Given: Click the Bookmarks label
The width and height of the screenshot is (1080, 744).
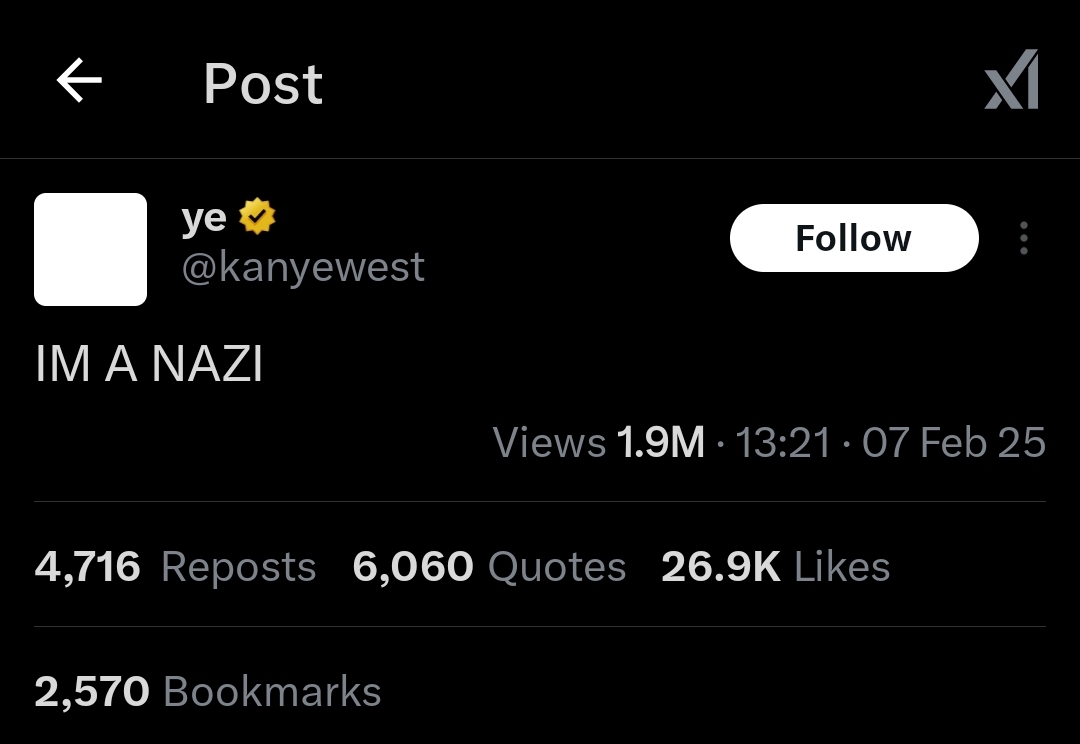Looking at the screenshot, I should click(273, 692).
